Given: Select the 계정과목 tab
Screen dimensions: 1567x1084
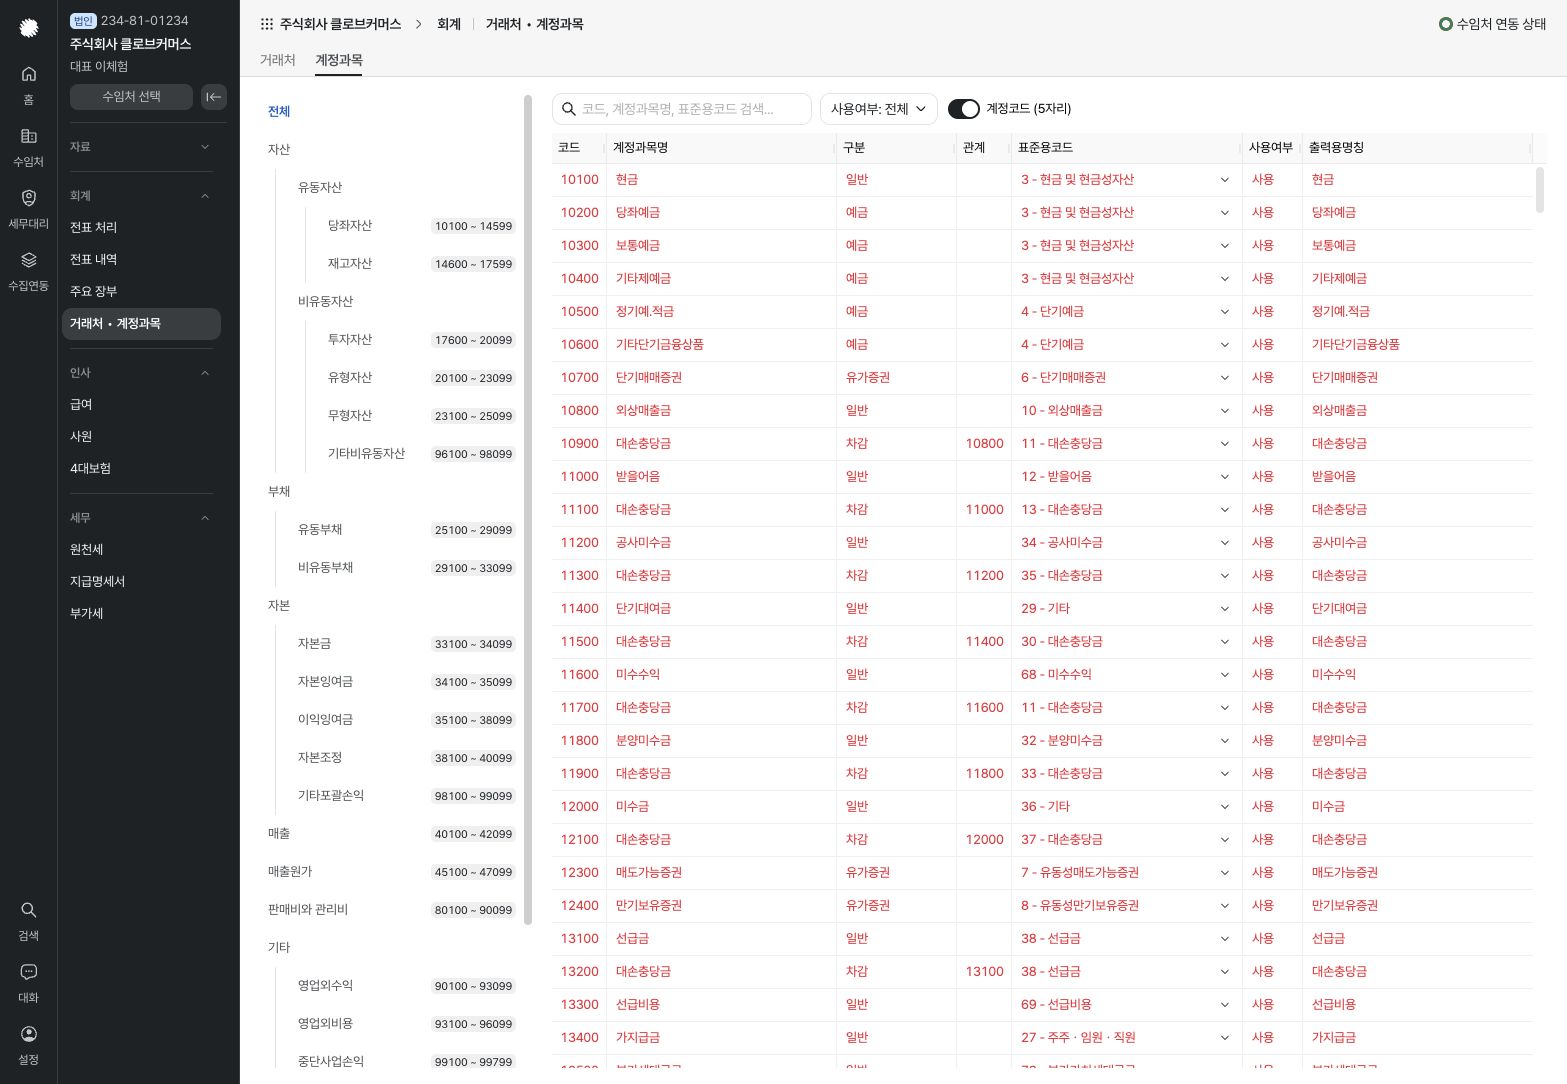Looking at the screenshot, I should tap(339, 60).
